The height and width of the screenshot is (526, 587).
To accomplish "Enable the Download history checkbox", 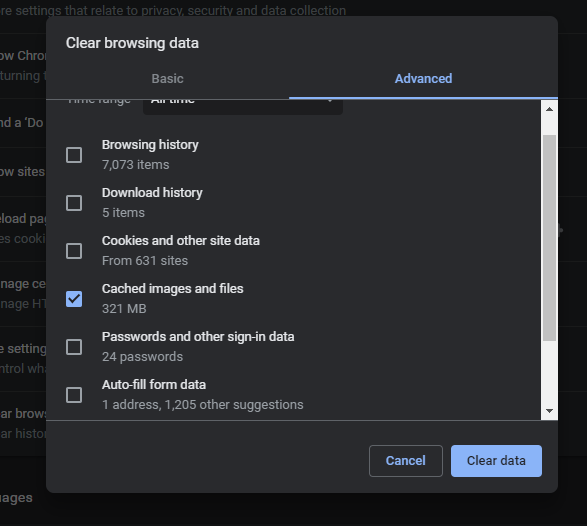I will click(x=74, y=203).
